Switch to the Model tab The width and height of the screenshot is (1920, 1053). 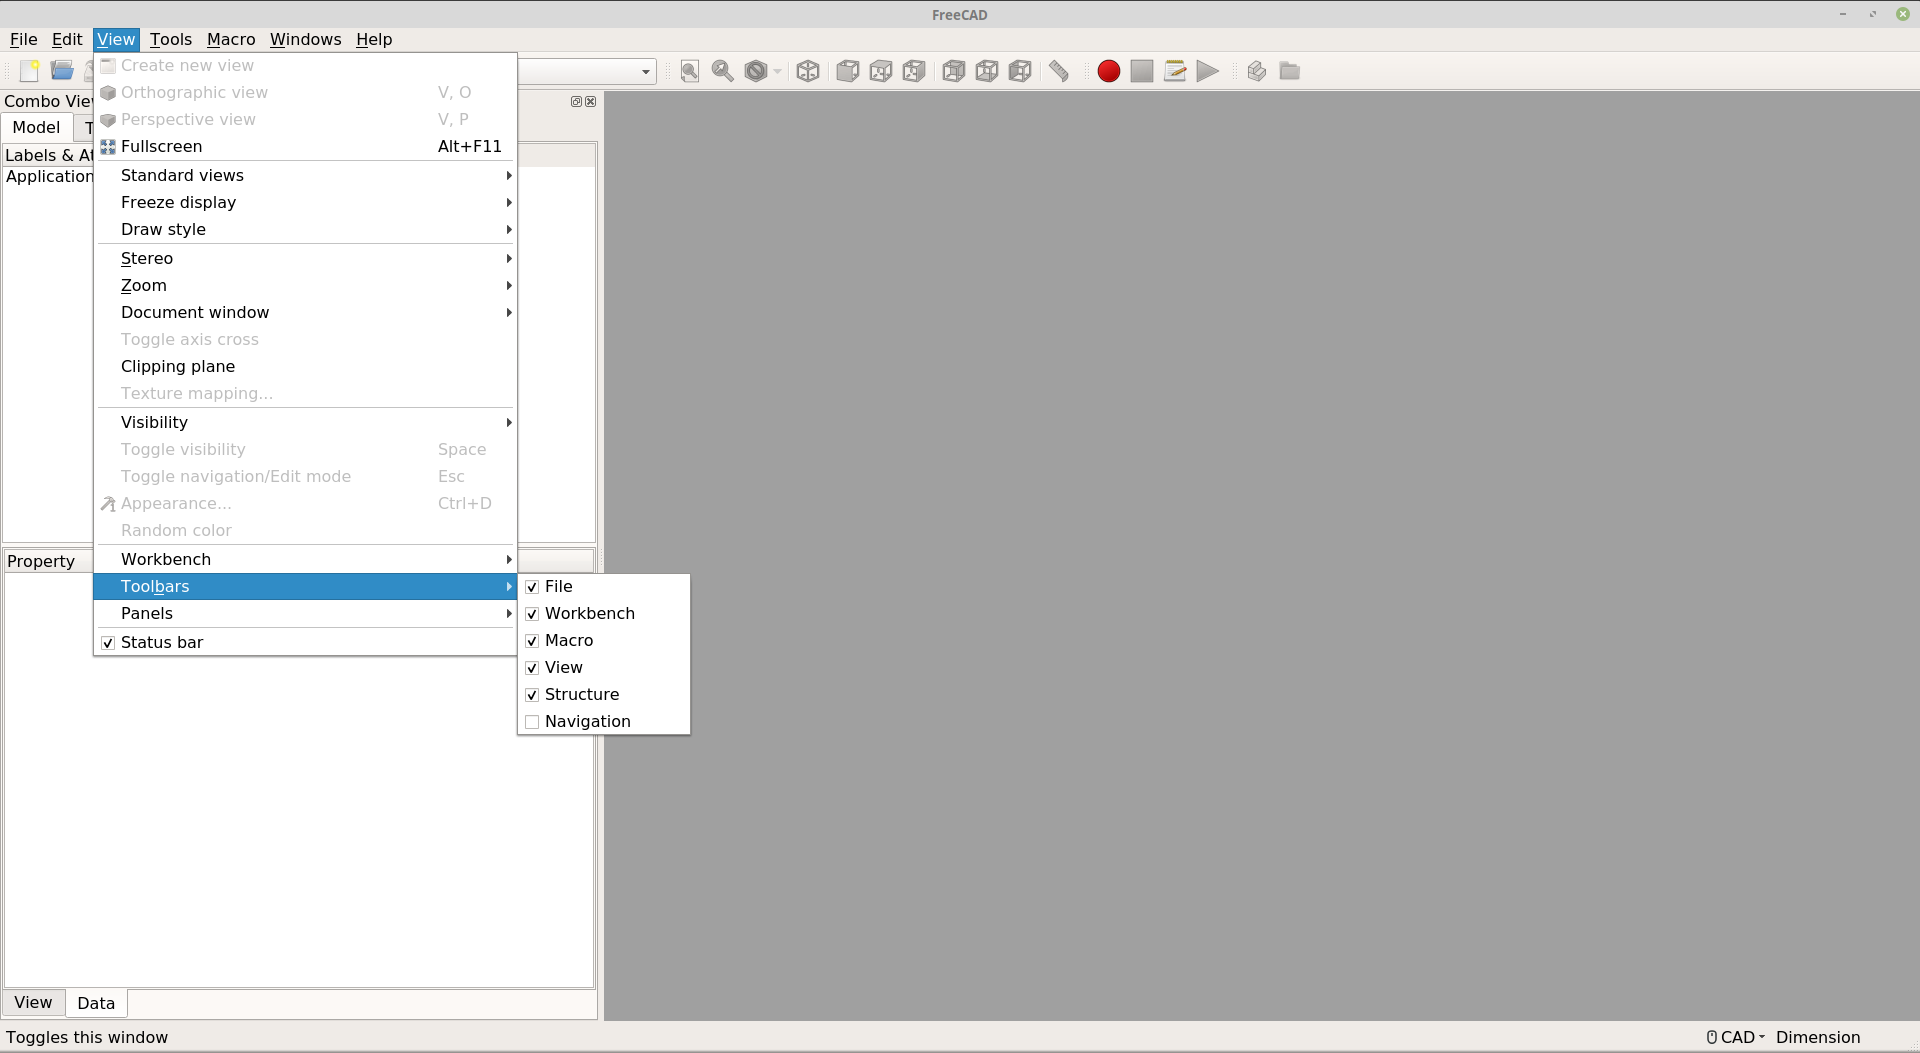(36, 127)
